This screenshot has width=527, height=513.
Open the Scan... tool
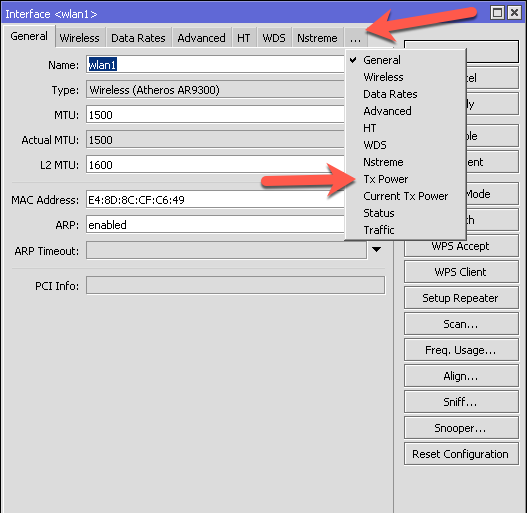point(461,324)
